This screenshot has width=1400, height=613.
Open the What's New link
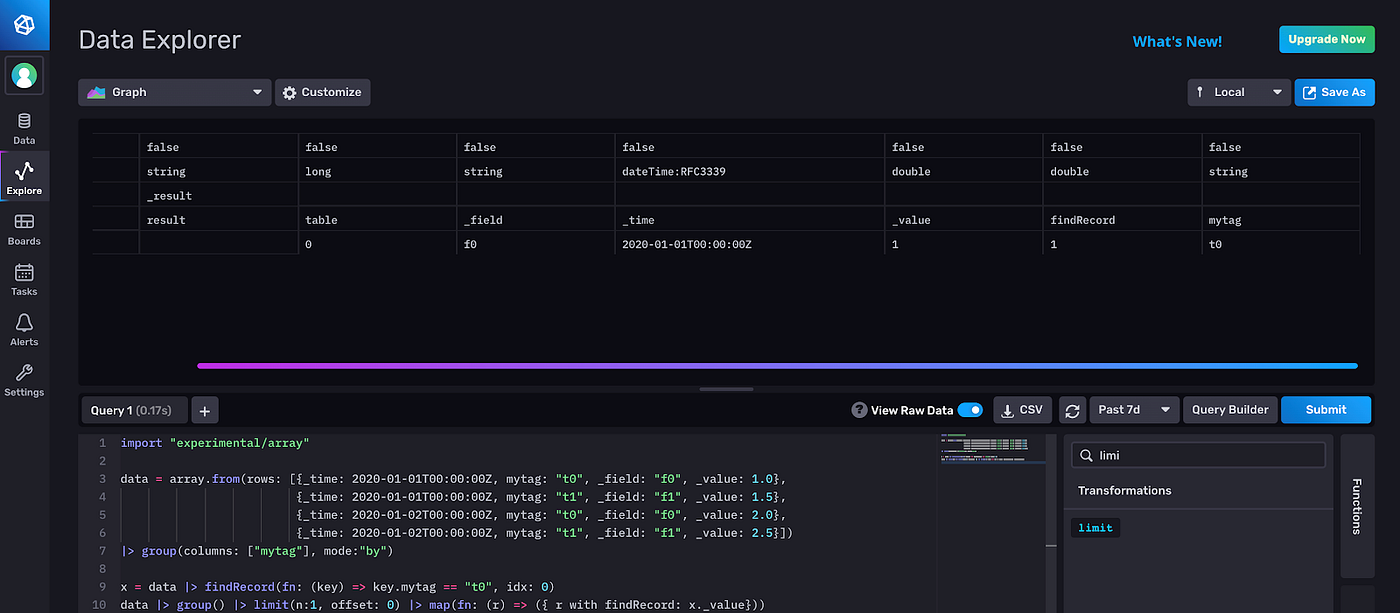pos(1177,41)
